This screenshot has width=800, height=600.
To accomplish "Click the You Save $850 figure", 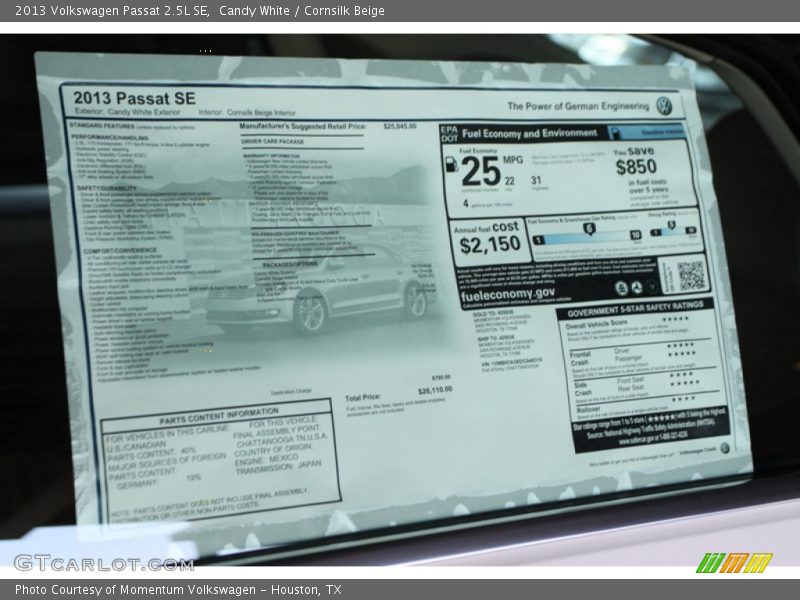I will point(635,166).
